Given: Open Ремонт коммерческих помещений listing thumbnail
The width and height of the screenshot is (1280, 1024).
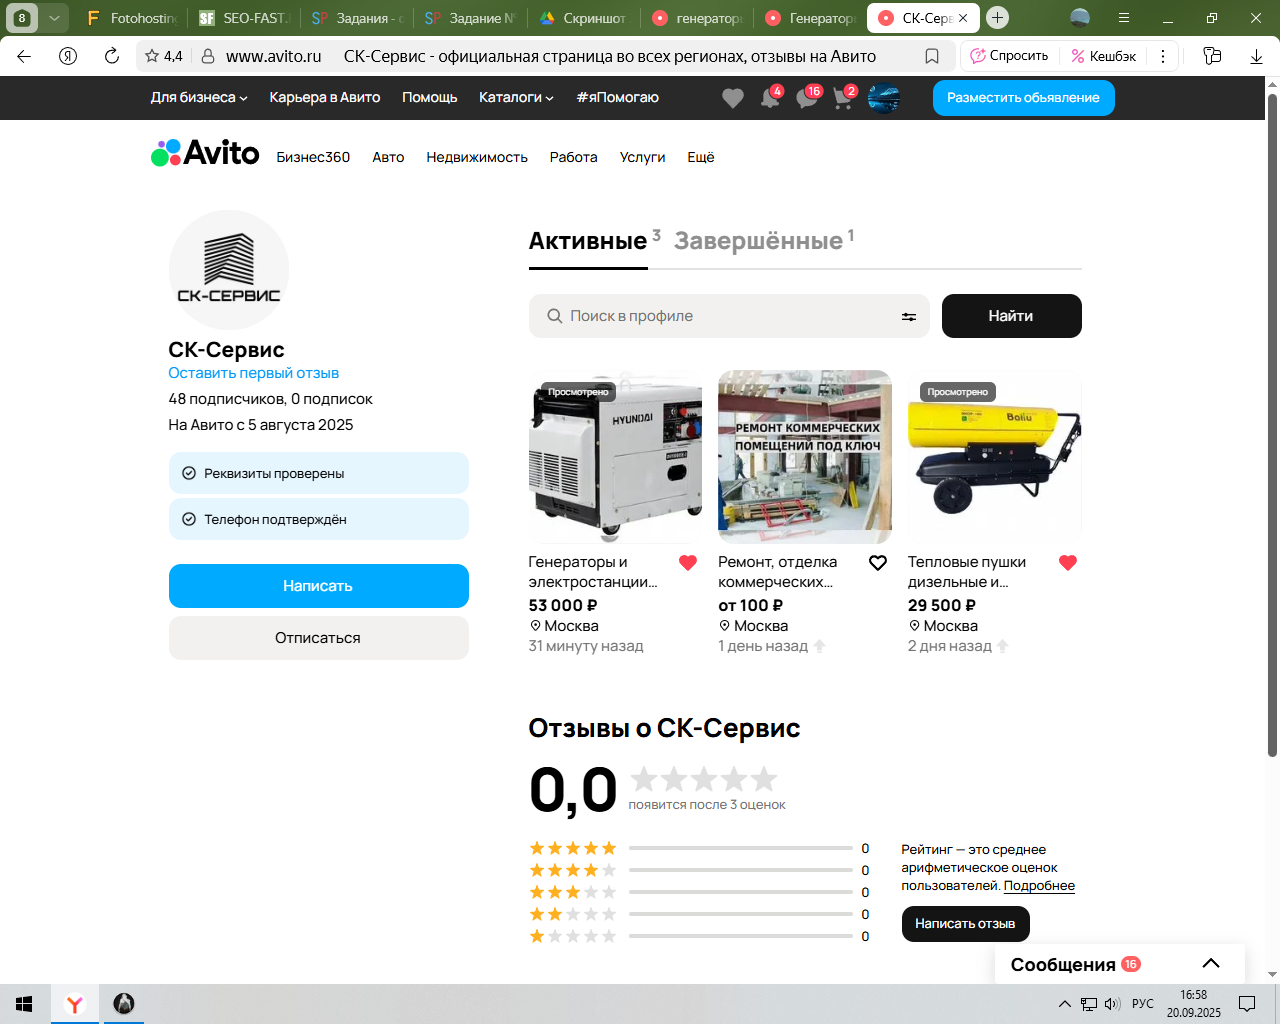Looking at the screenshot, I should pyautogui.click(x=805, y=457).
